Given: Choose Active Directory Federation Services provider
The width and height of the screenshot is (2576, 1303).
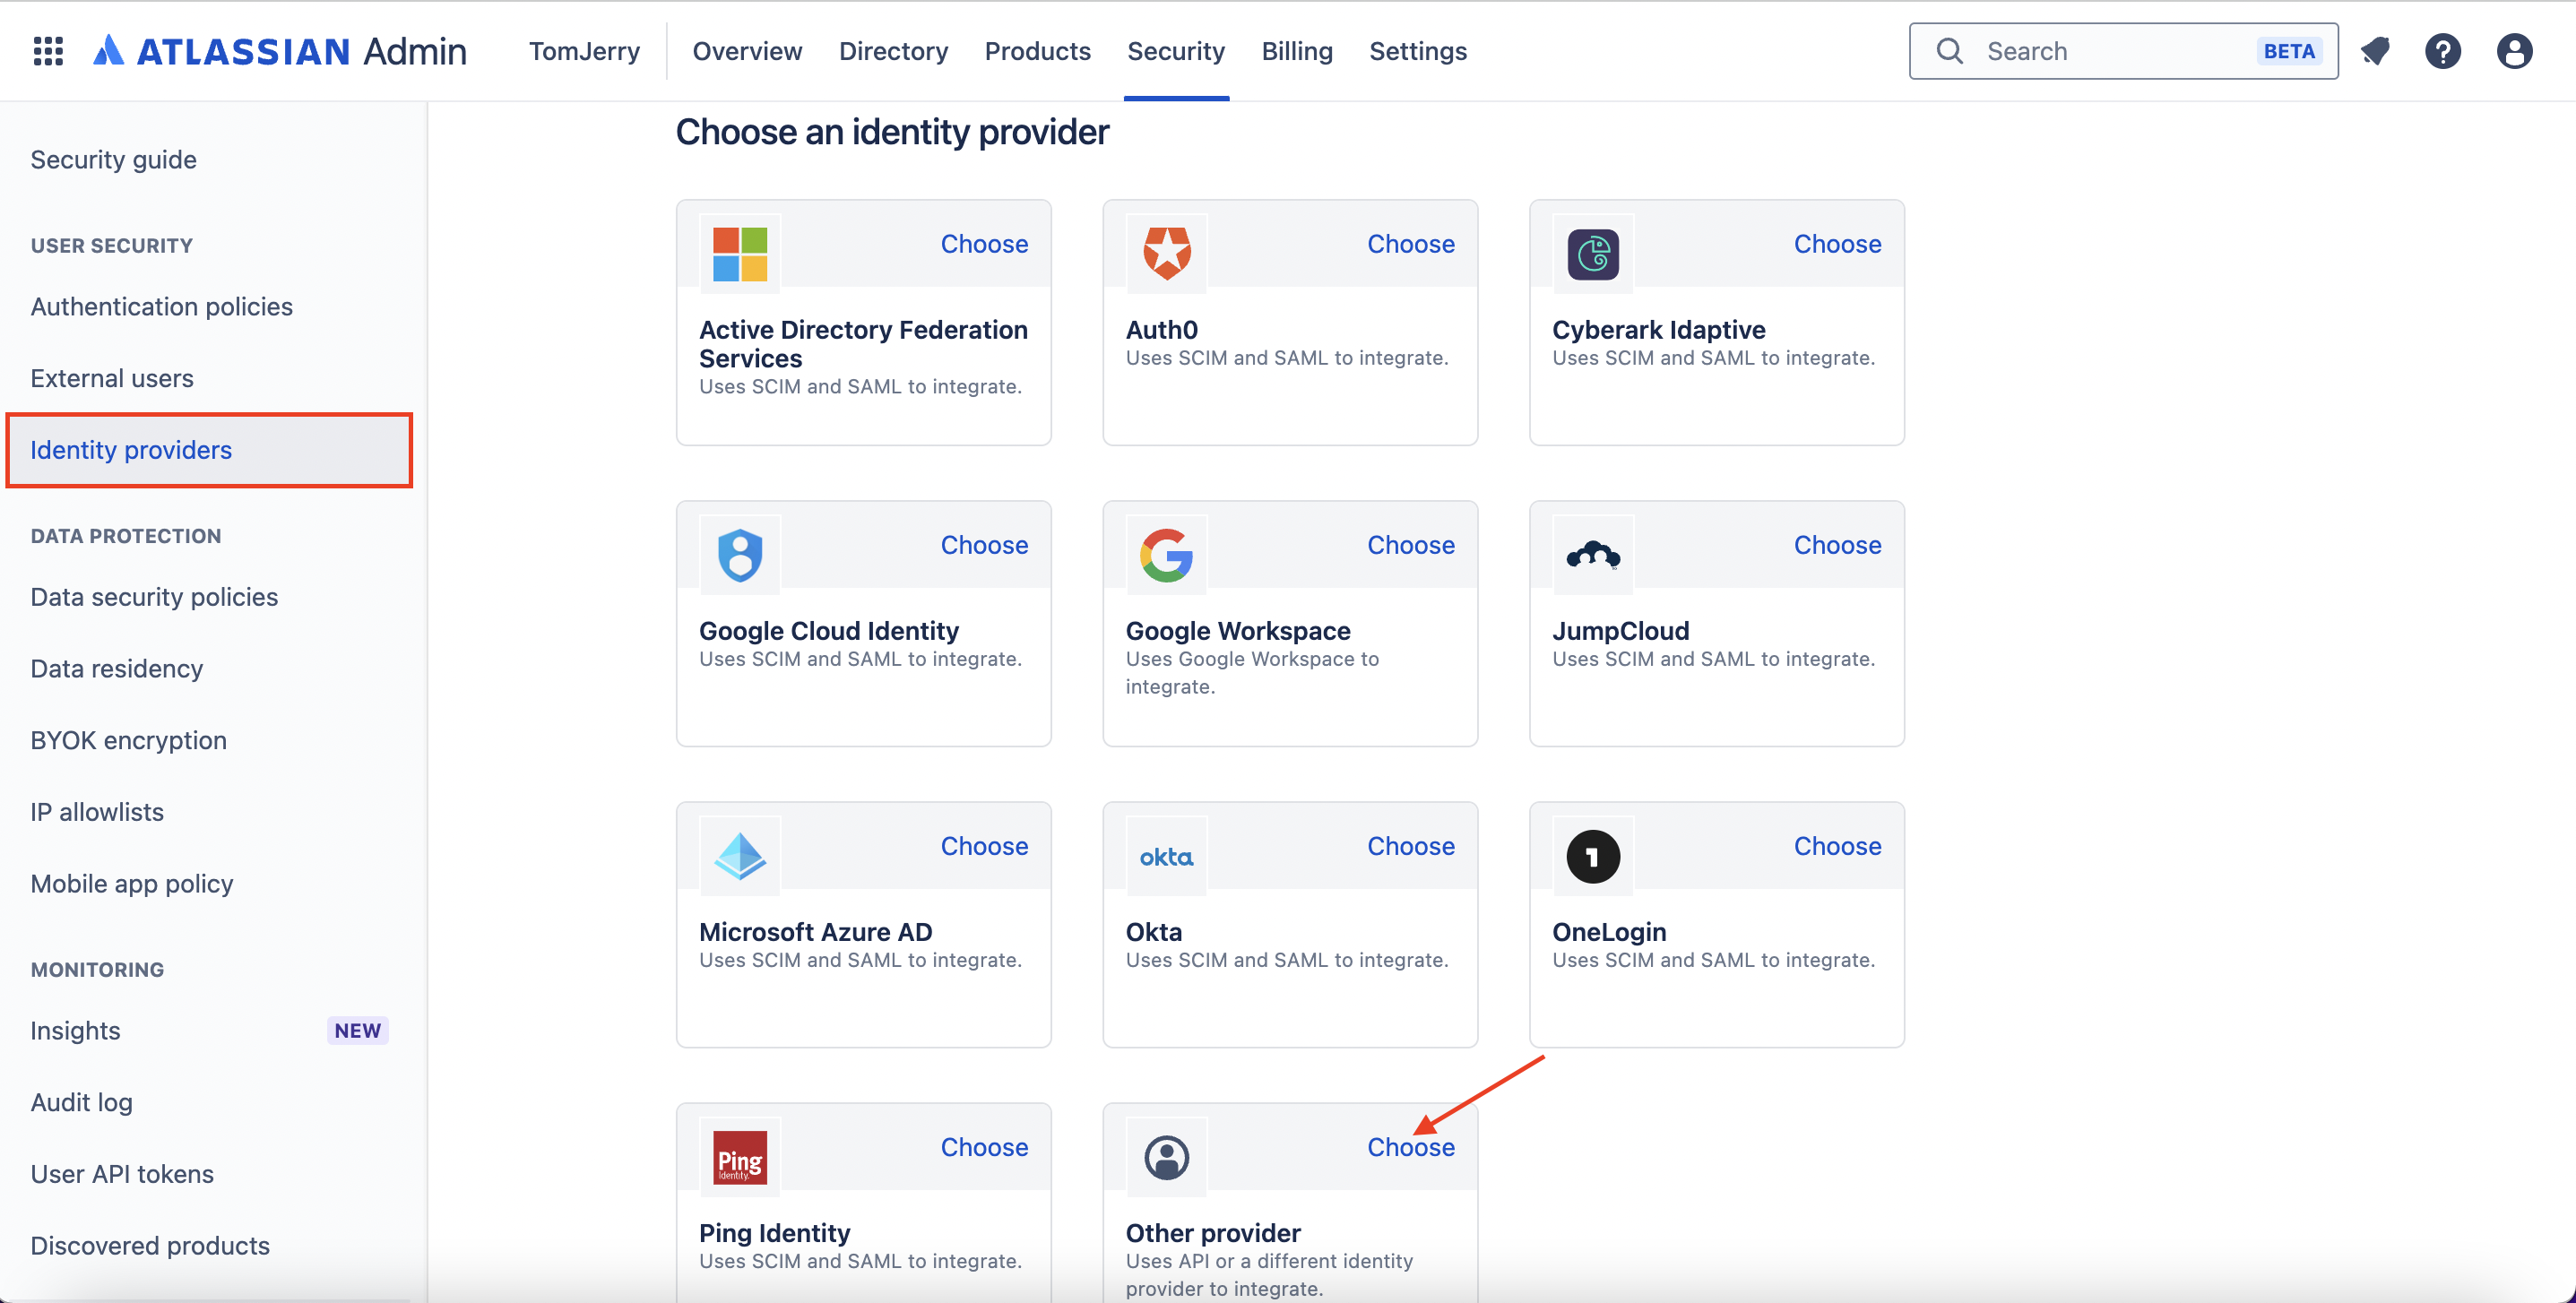Looking at the screenshot, I should coord(984,244).
